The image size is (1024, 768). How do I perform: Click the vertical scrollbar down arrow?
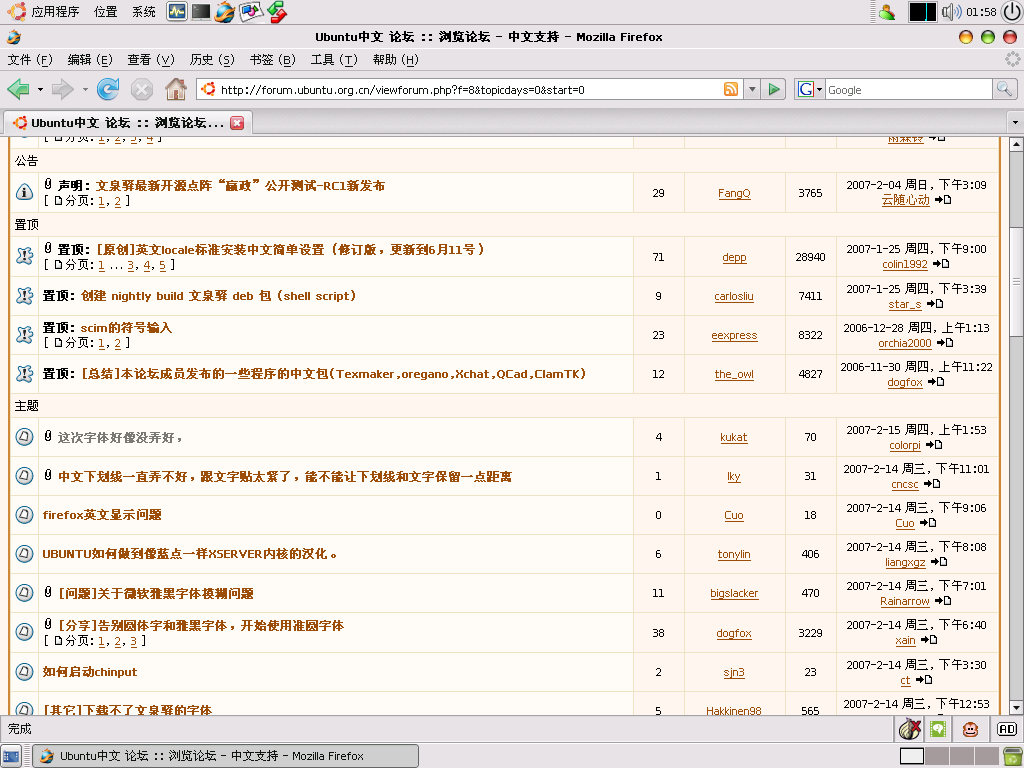(x=1016, y=708)
